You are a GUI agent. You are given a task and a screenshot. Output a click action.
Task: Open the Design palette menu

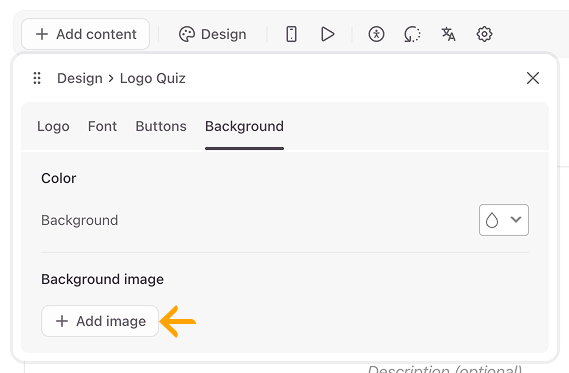212,34
